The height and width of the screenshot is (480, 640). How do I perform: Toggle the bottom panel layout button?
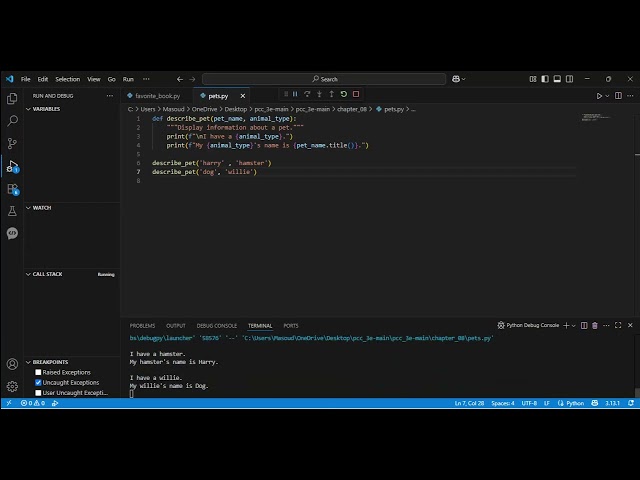[557, 79]
